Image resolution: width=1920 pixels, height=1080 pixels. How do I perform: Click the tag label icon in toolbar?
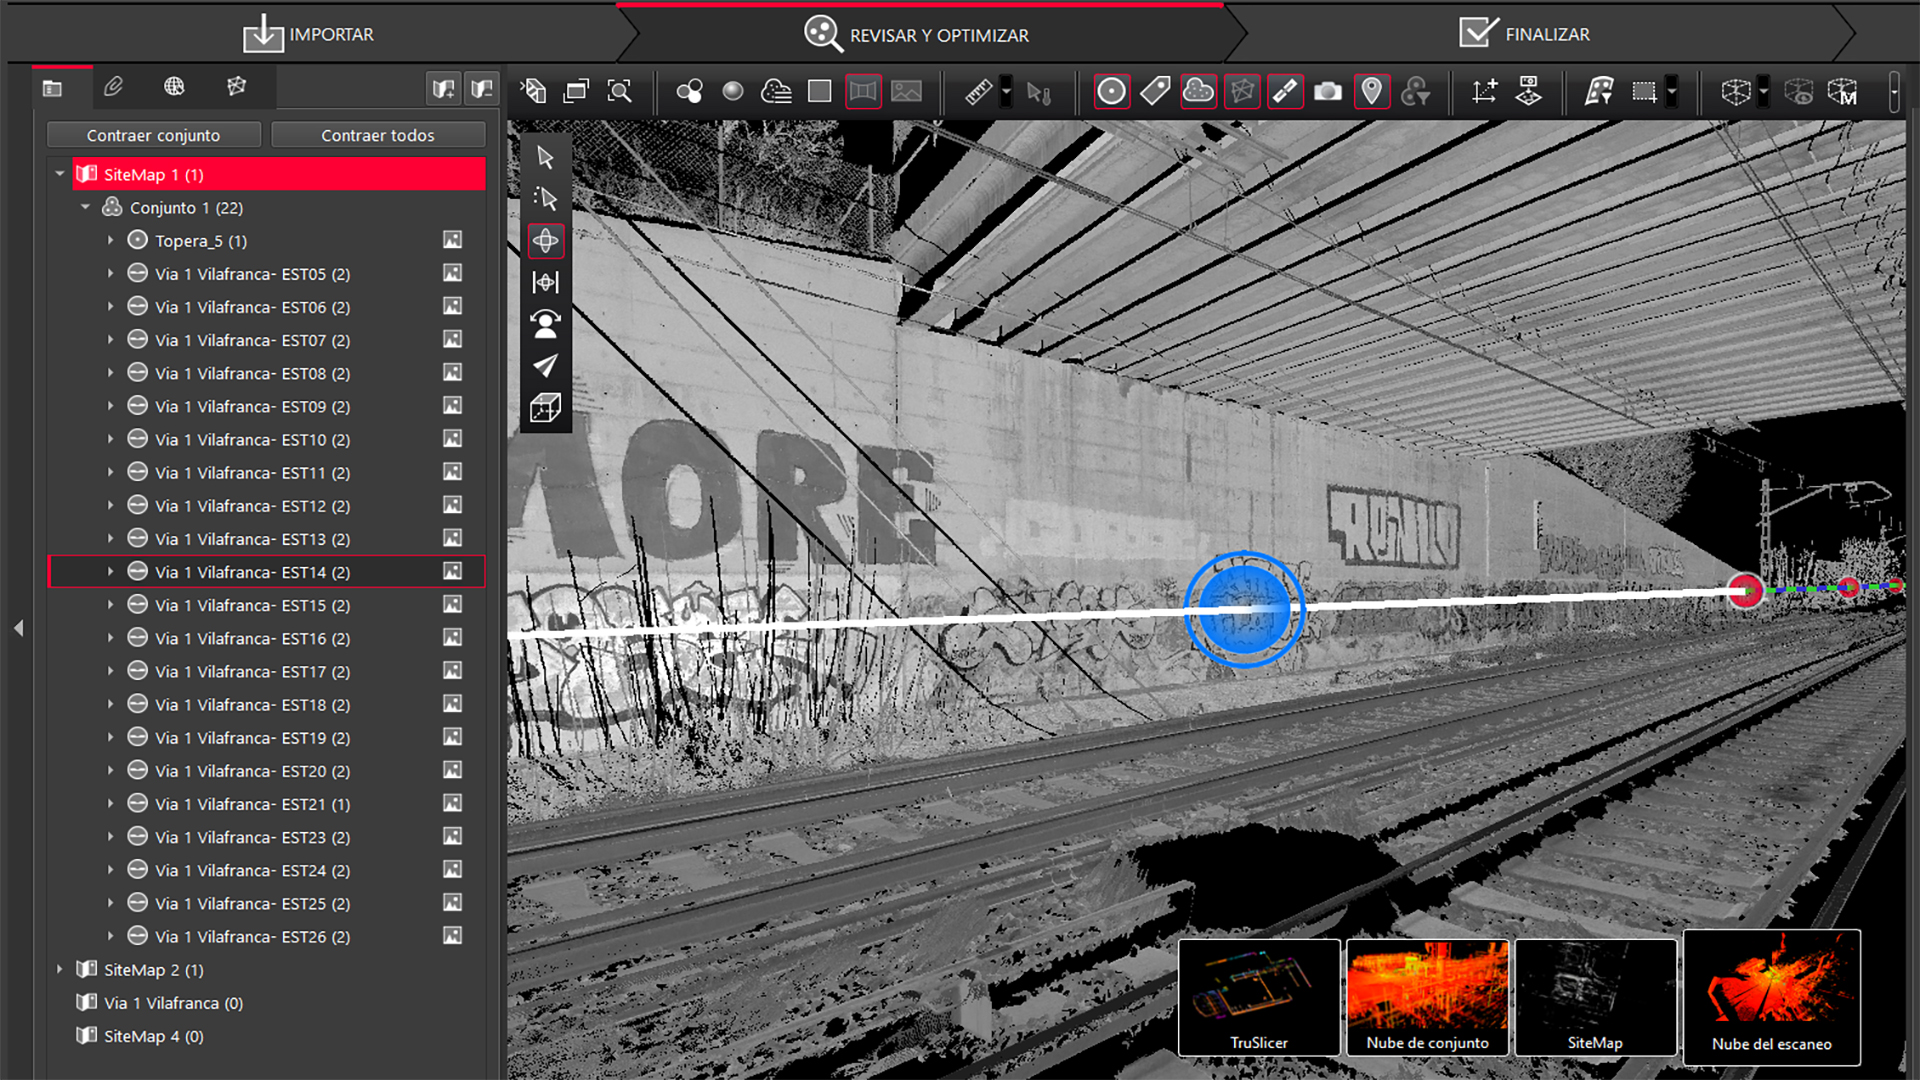(1155, 92)
